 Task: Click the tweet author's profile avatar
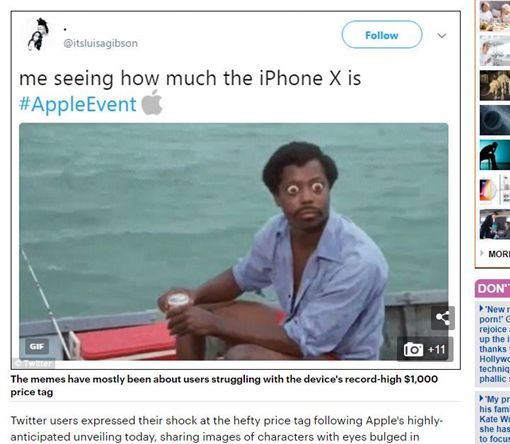coord(38,34)
